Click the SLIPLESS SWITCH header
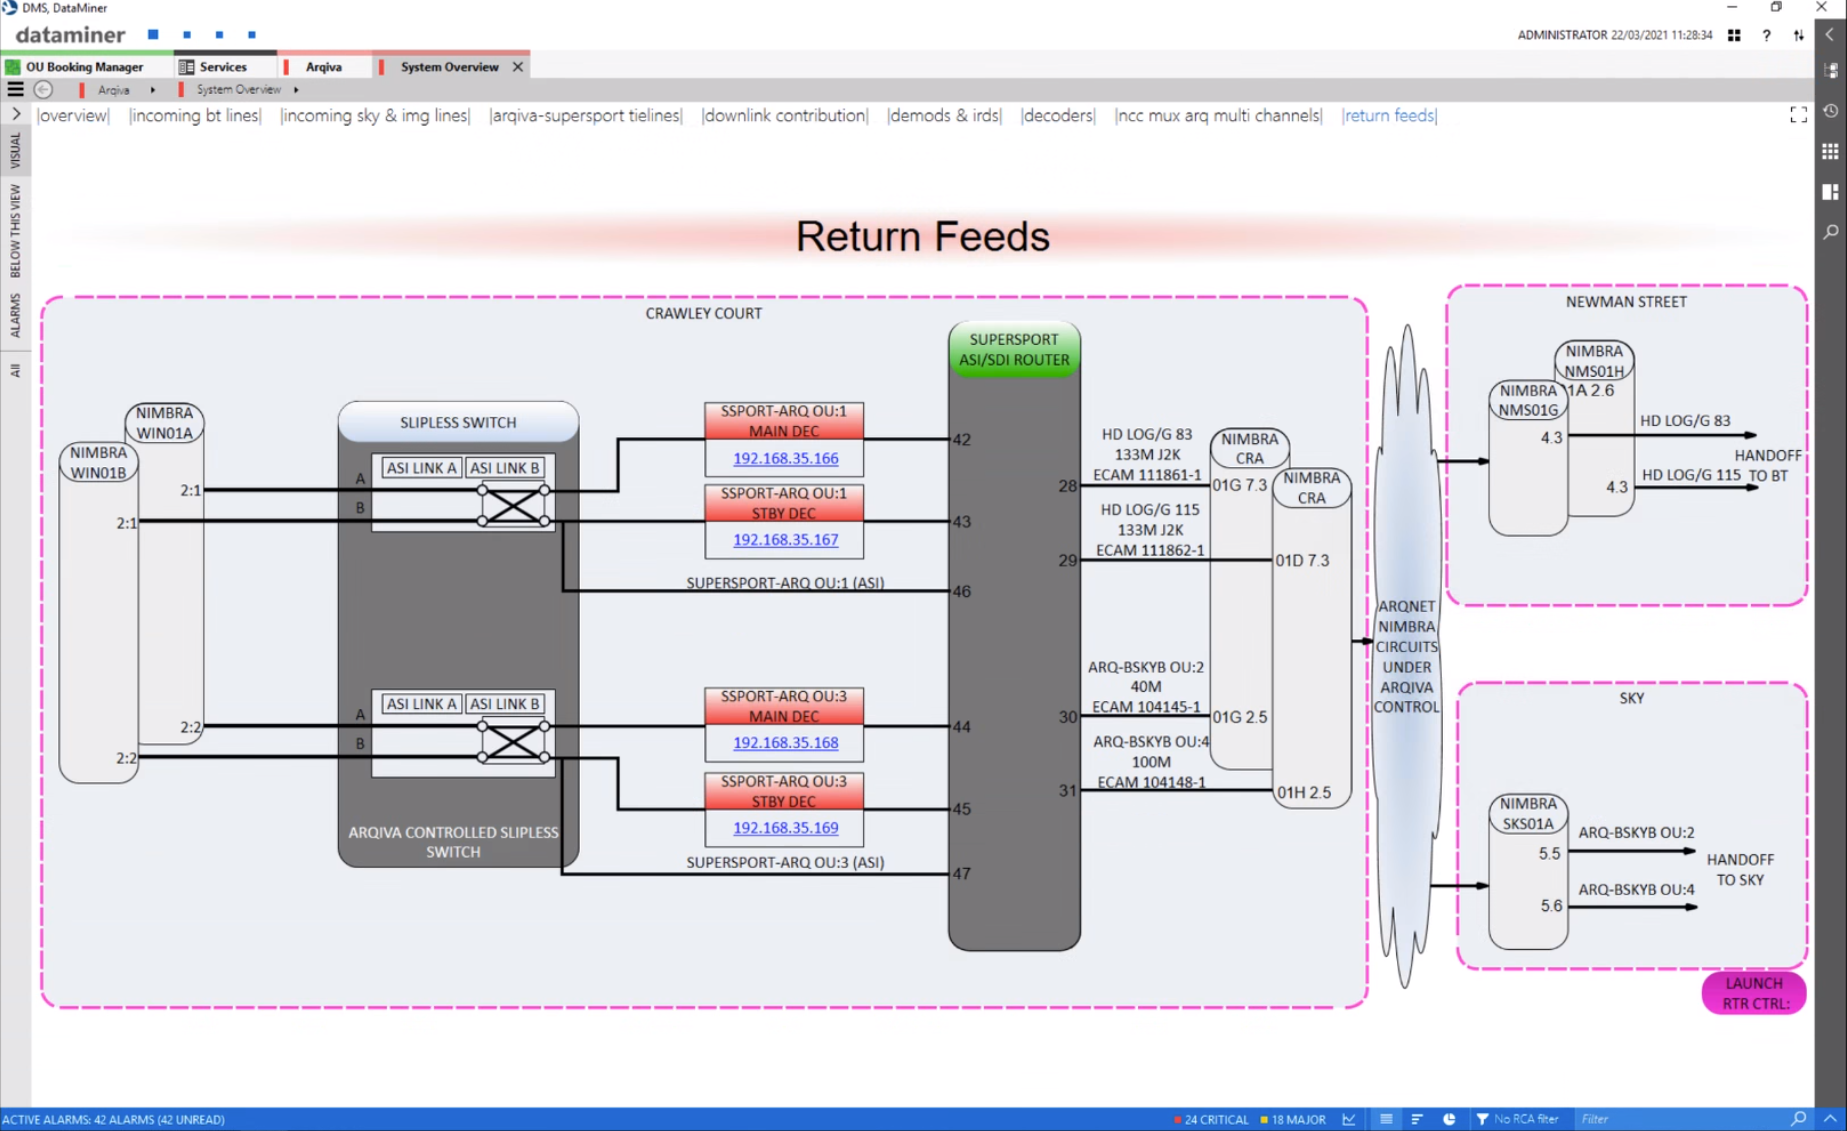The height and width of the screenshot is (1131, 1847). pyautogui.click(x=458, y=422)
